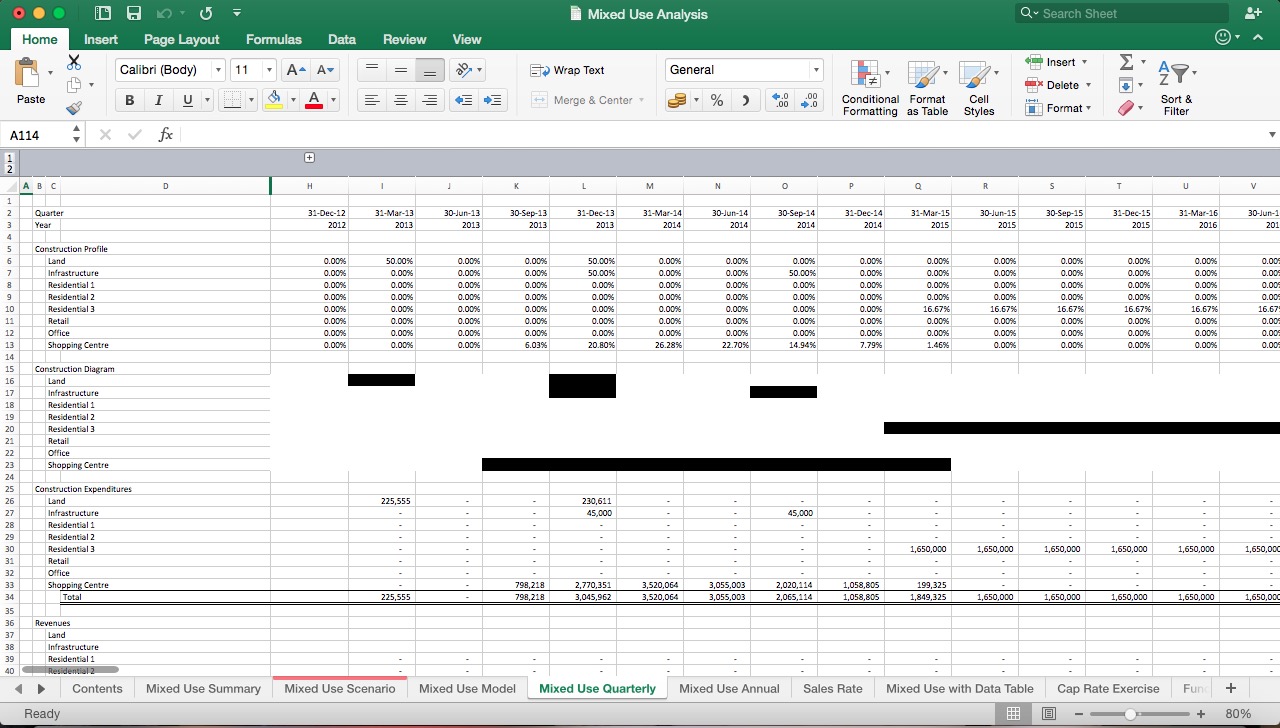Open the General number format dropdown
The width and height of the screenshot is (1280, 728).
pyautogui.click(x=816, y=70)
